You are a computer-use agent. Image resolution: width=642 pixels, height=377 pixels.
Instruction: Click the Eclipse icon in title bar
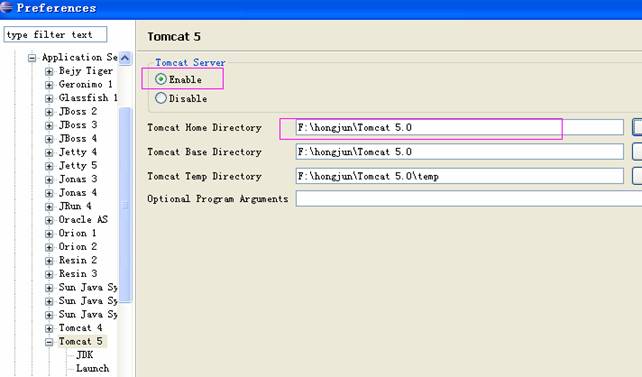click(6, 7)
